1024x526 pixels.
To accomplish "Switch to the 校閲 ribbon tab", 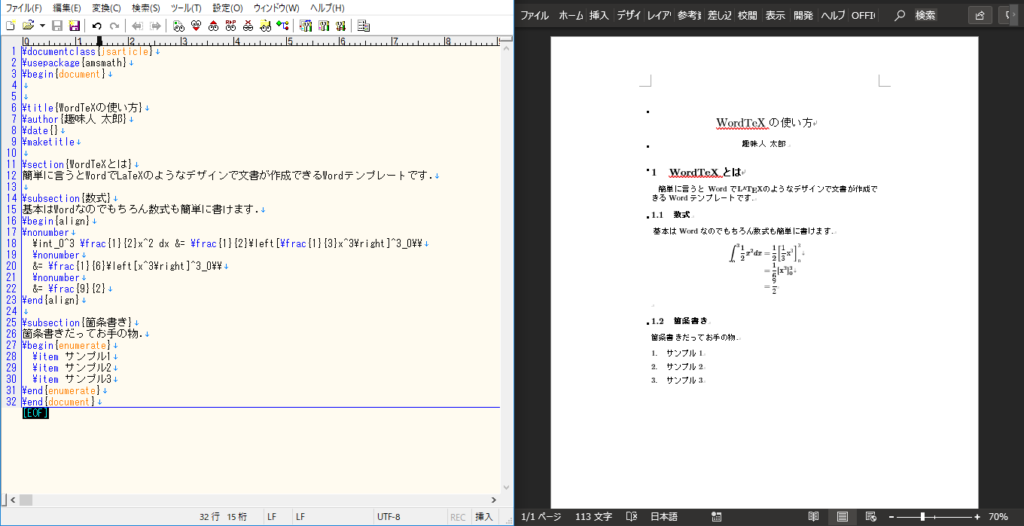I will point(747,15).
